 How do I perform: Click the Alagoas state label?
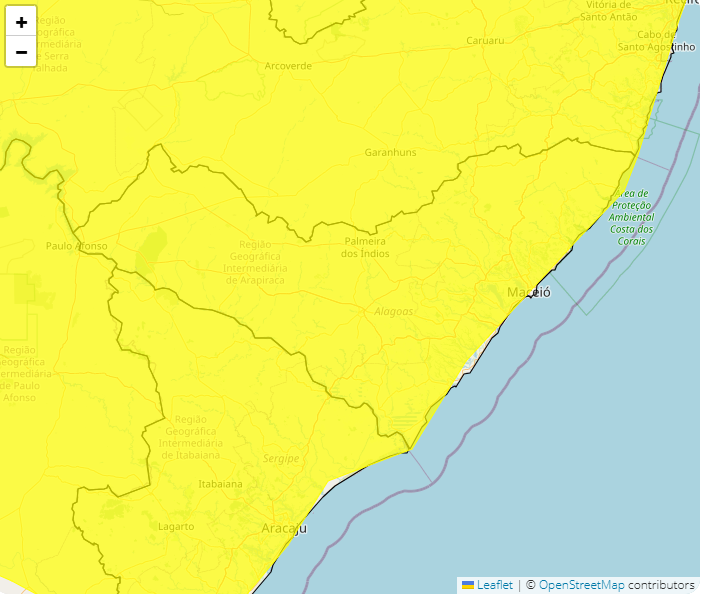[393, 311]
